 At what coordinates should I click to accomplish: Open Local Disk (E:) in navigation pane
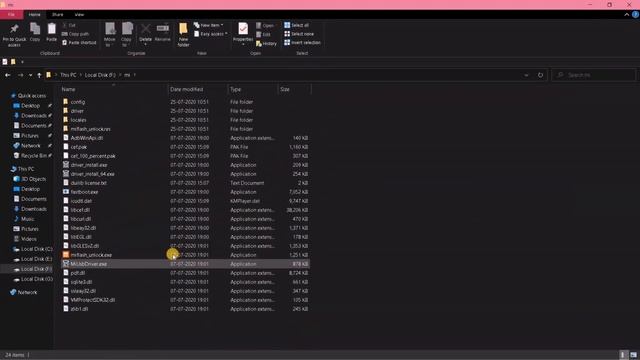[36, 259]
